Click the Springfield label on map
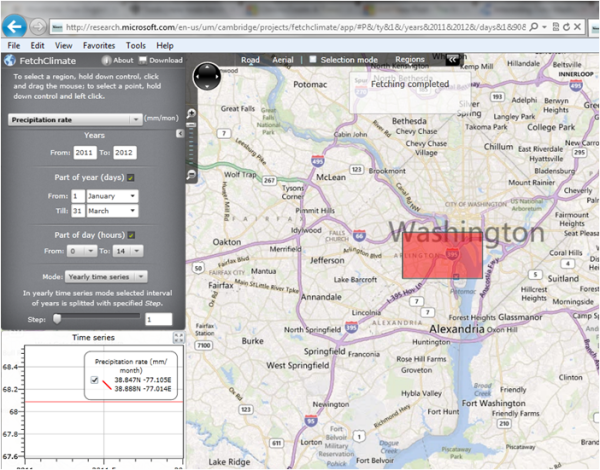600x470 pixels. pos(324,351)
